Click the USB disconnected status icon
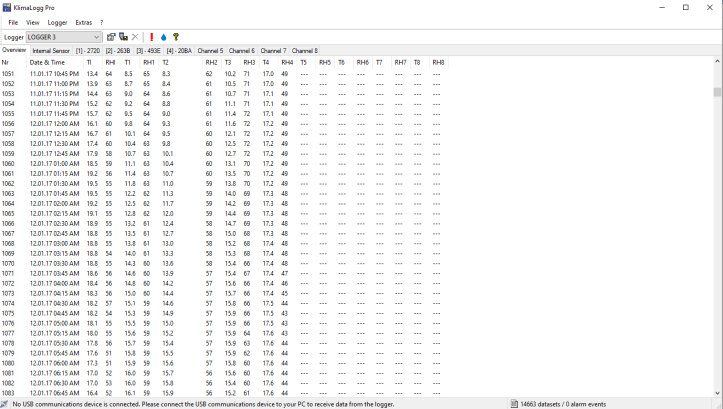The height and width of the screenshot is (409, 723). point(5,404)
